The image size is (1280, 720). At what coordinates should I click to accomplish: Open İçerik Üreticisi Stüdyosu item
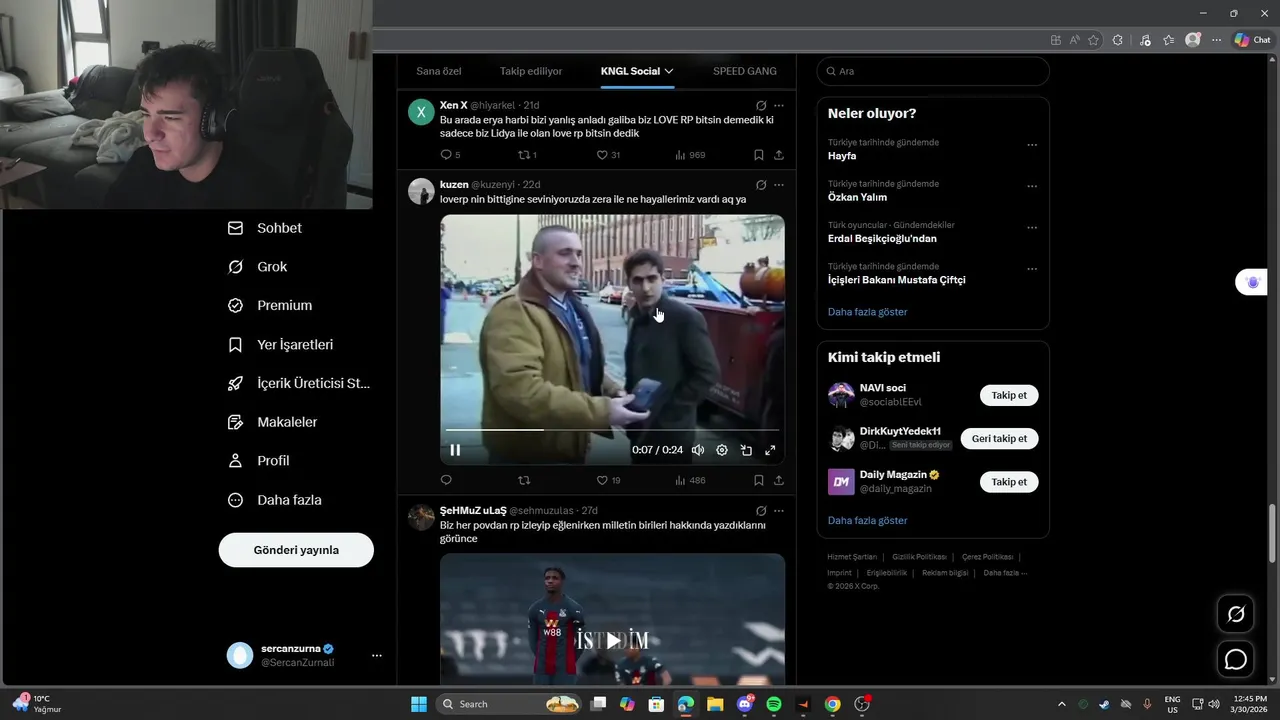coord(299,383)
